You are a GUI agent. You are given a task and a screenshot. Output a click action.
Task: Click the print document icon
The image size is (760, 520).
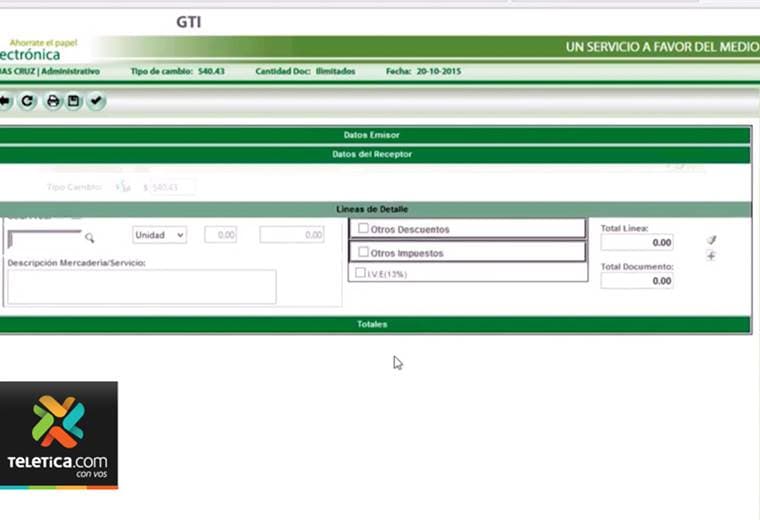coord(53,101)
